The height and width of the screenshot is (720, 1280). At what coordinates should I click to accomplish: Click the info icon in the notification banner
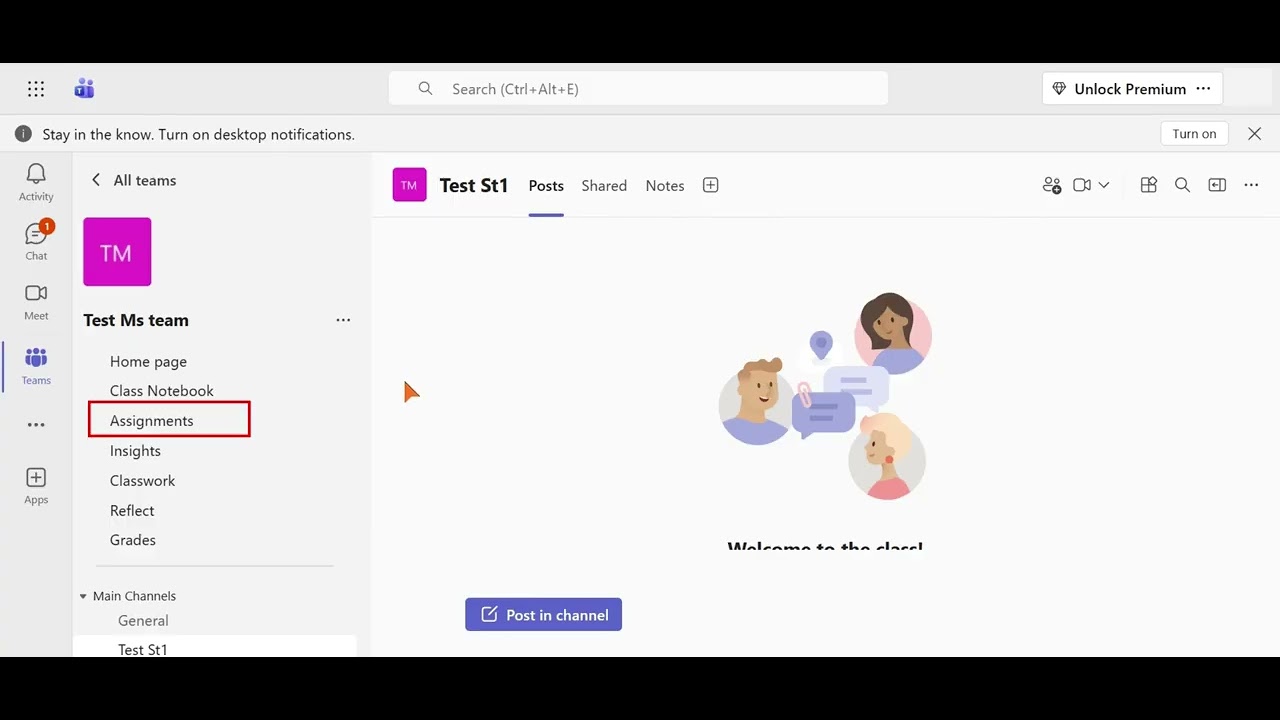(23, 134)
